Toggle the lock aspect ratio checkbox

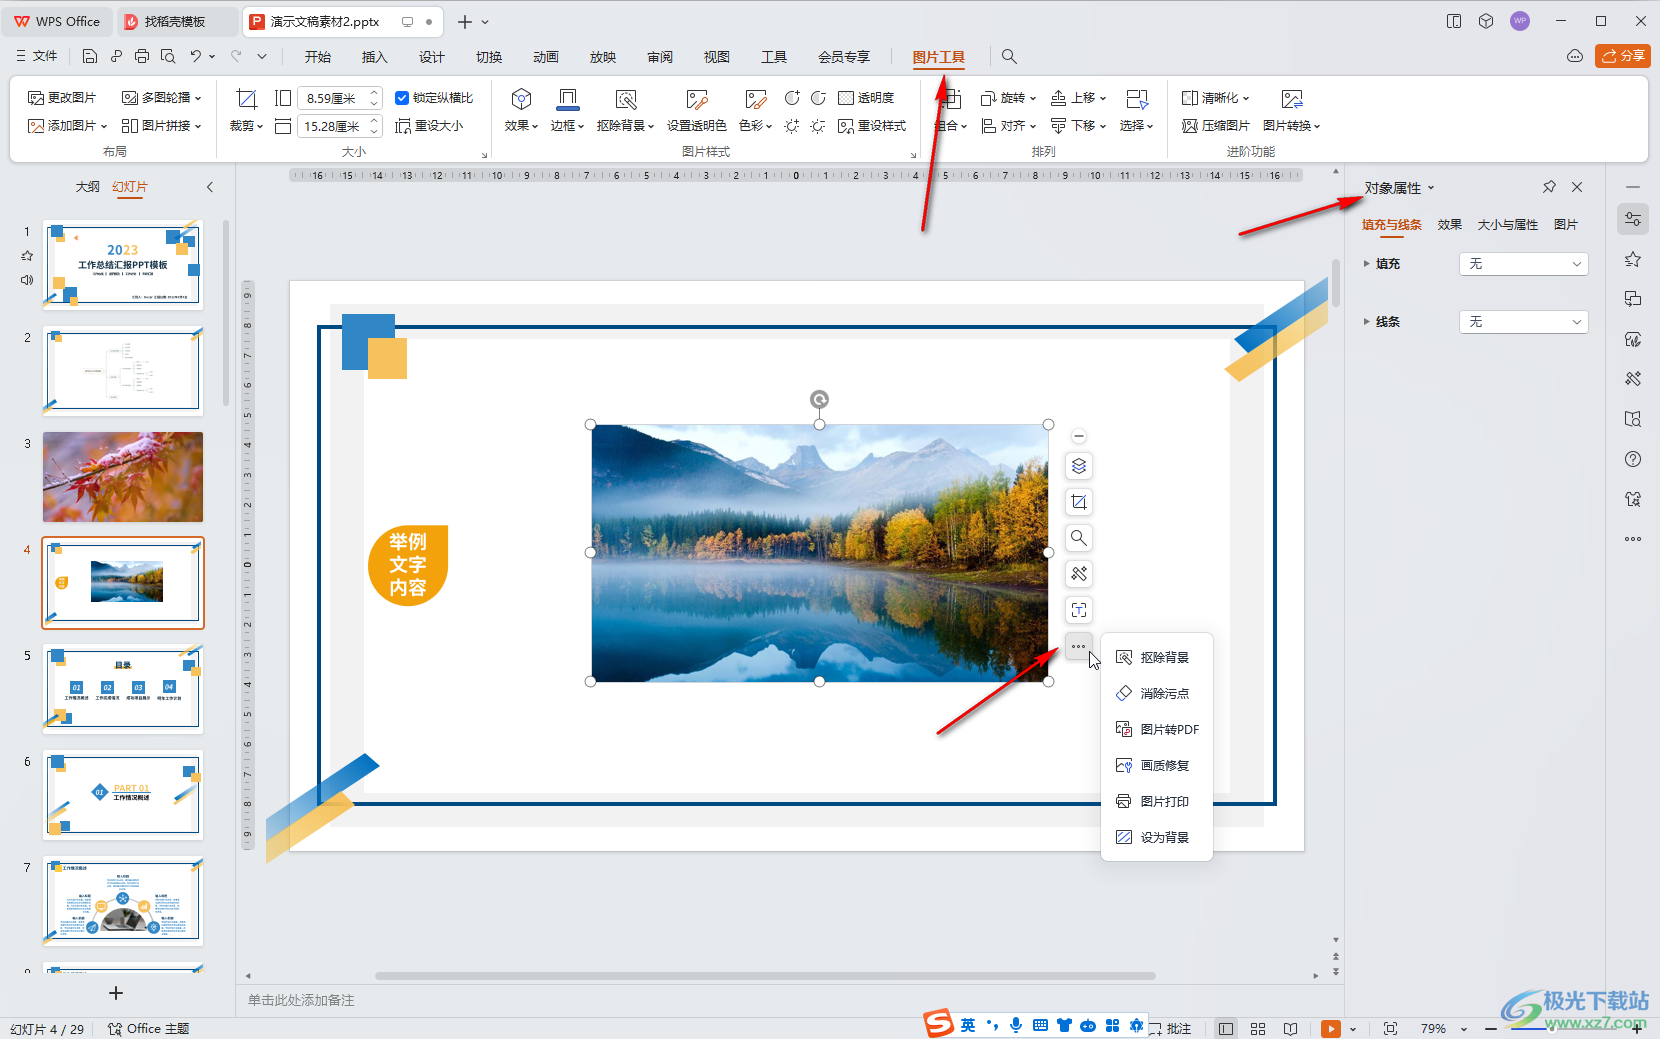pyautogui.click(x=402, y=98)
